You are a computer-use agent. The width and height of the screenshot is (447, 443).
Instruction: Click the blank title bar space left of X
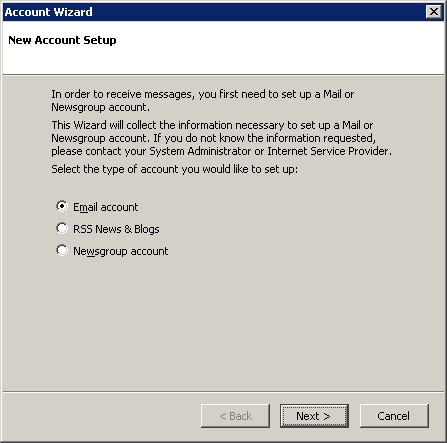click(x=260, y=12)
